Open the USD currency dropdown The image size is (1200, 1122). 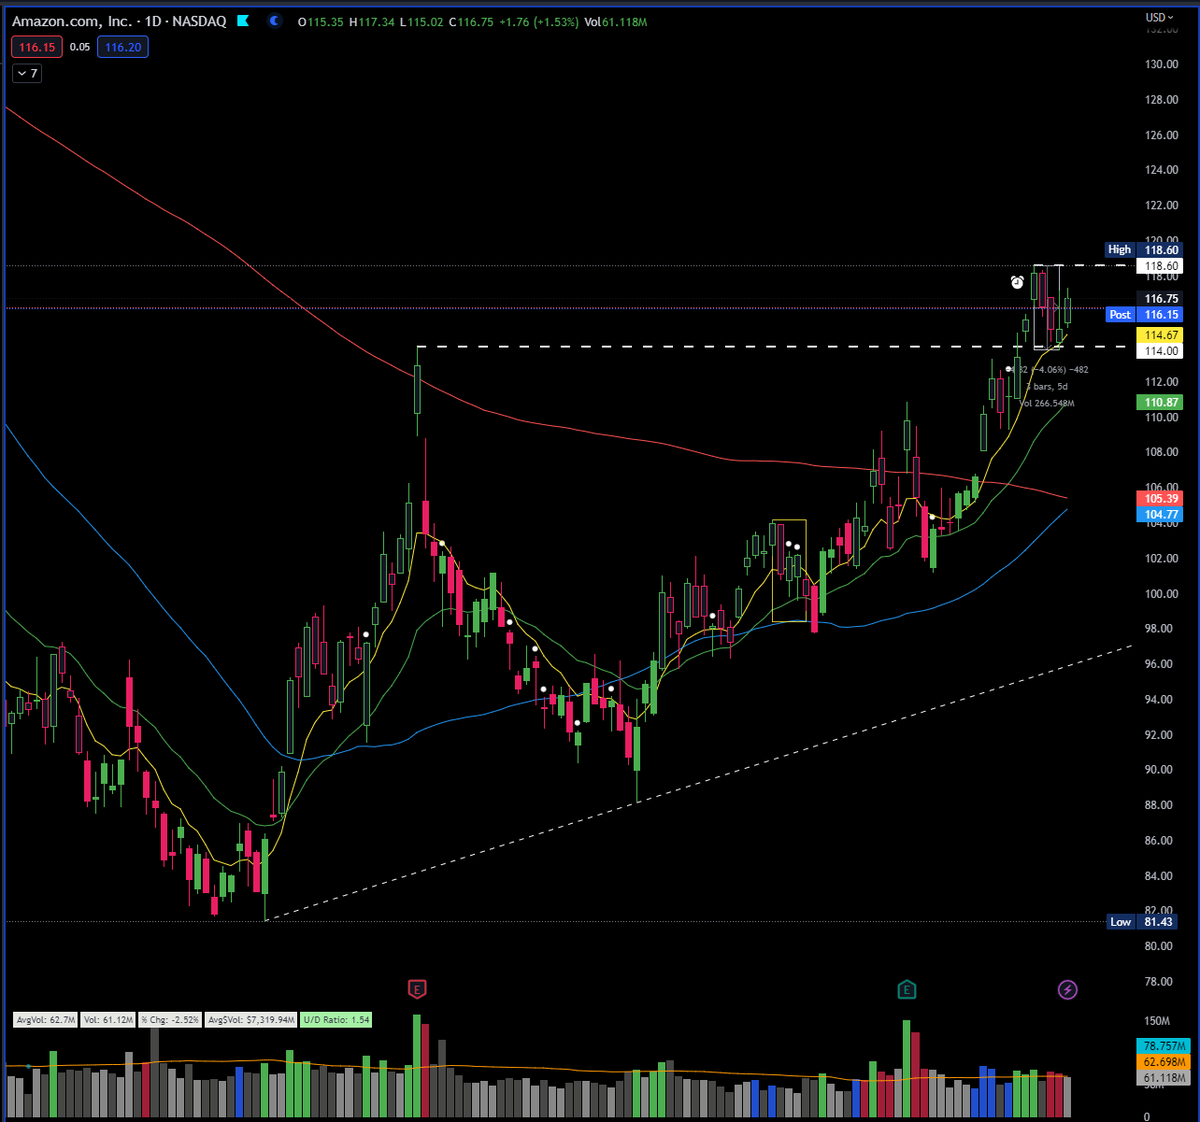pos(1160,17)
